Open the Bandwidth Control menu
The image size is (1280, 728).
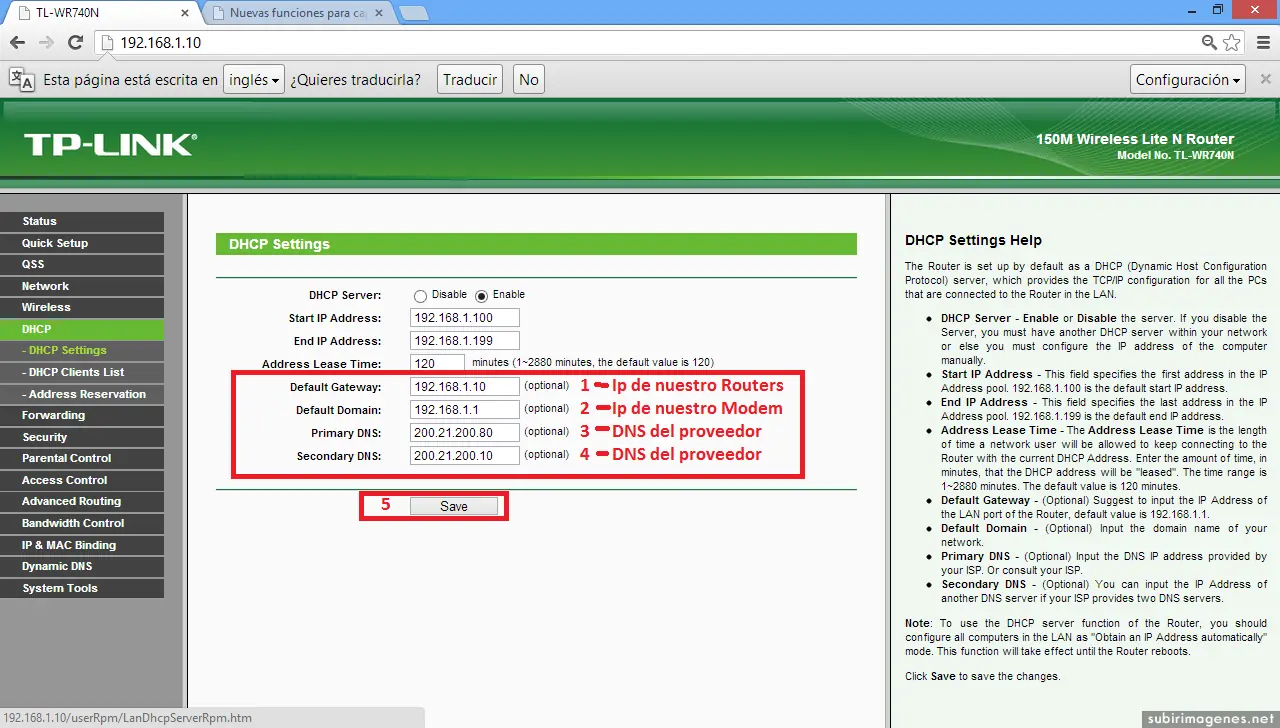click(82, 523)
